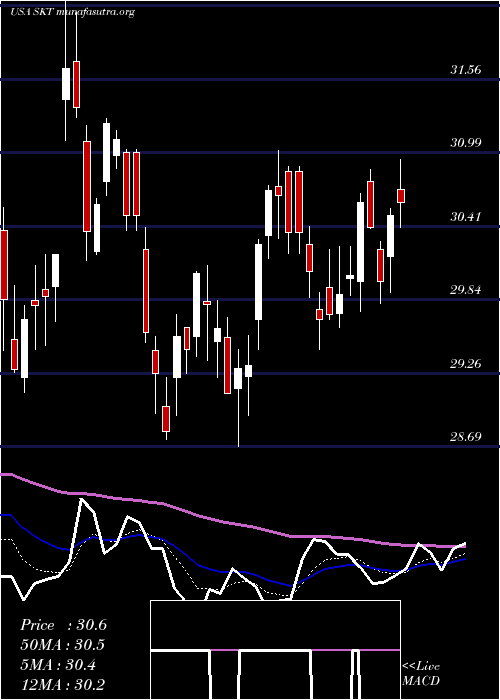
Task: Click the Price : 30.6 readout
Action: [x=63, y=625]
